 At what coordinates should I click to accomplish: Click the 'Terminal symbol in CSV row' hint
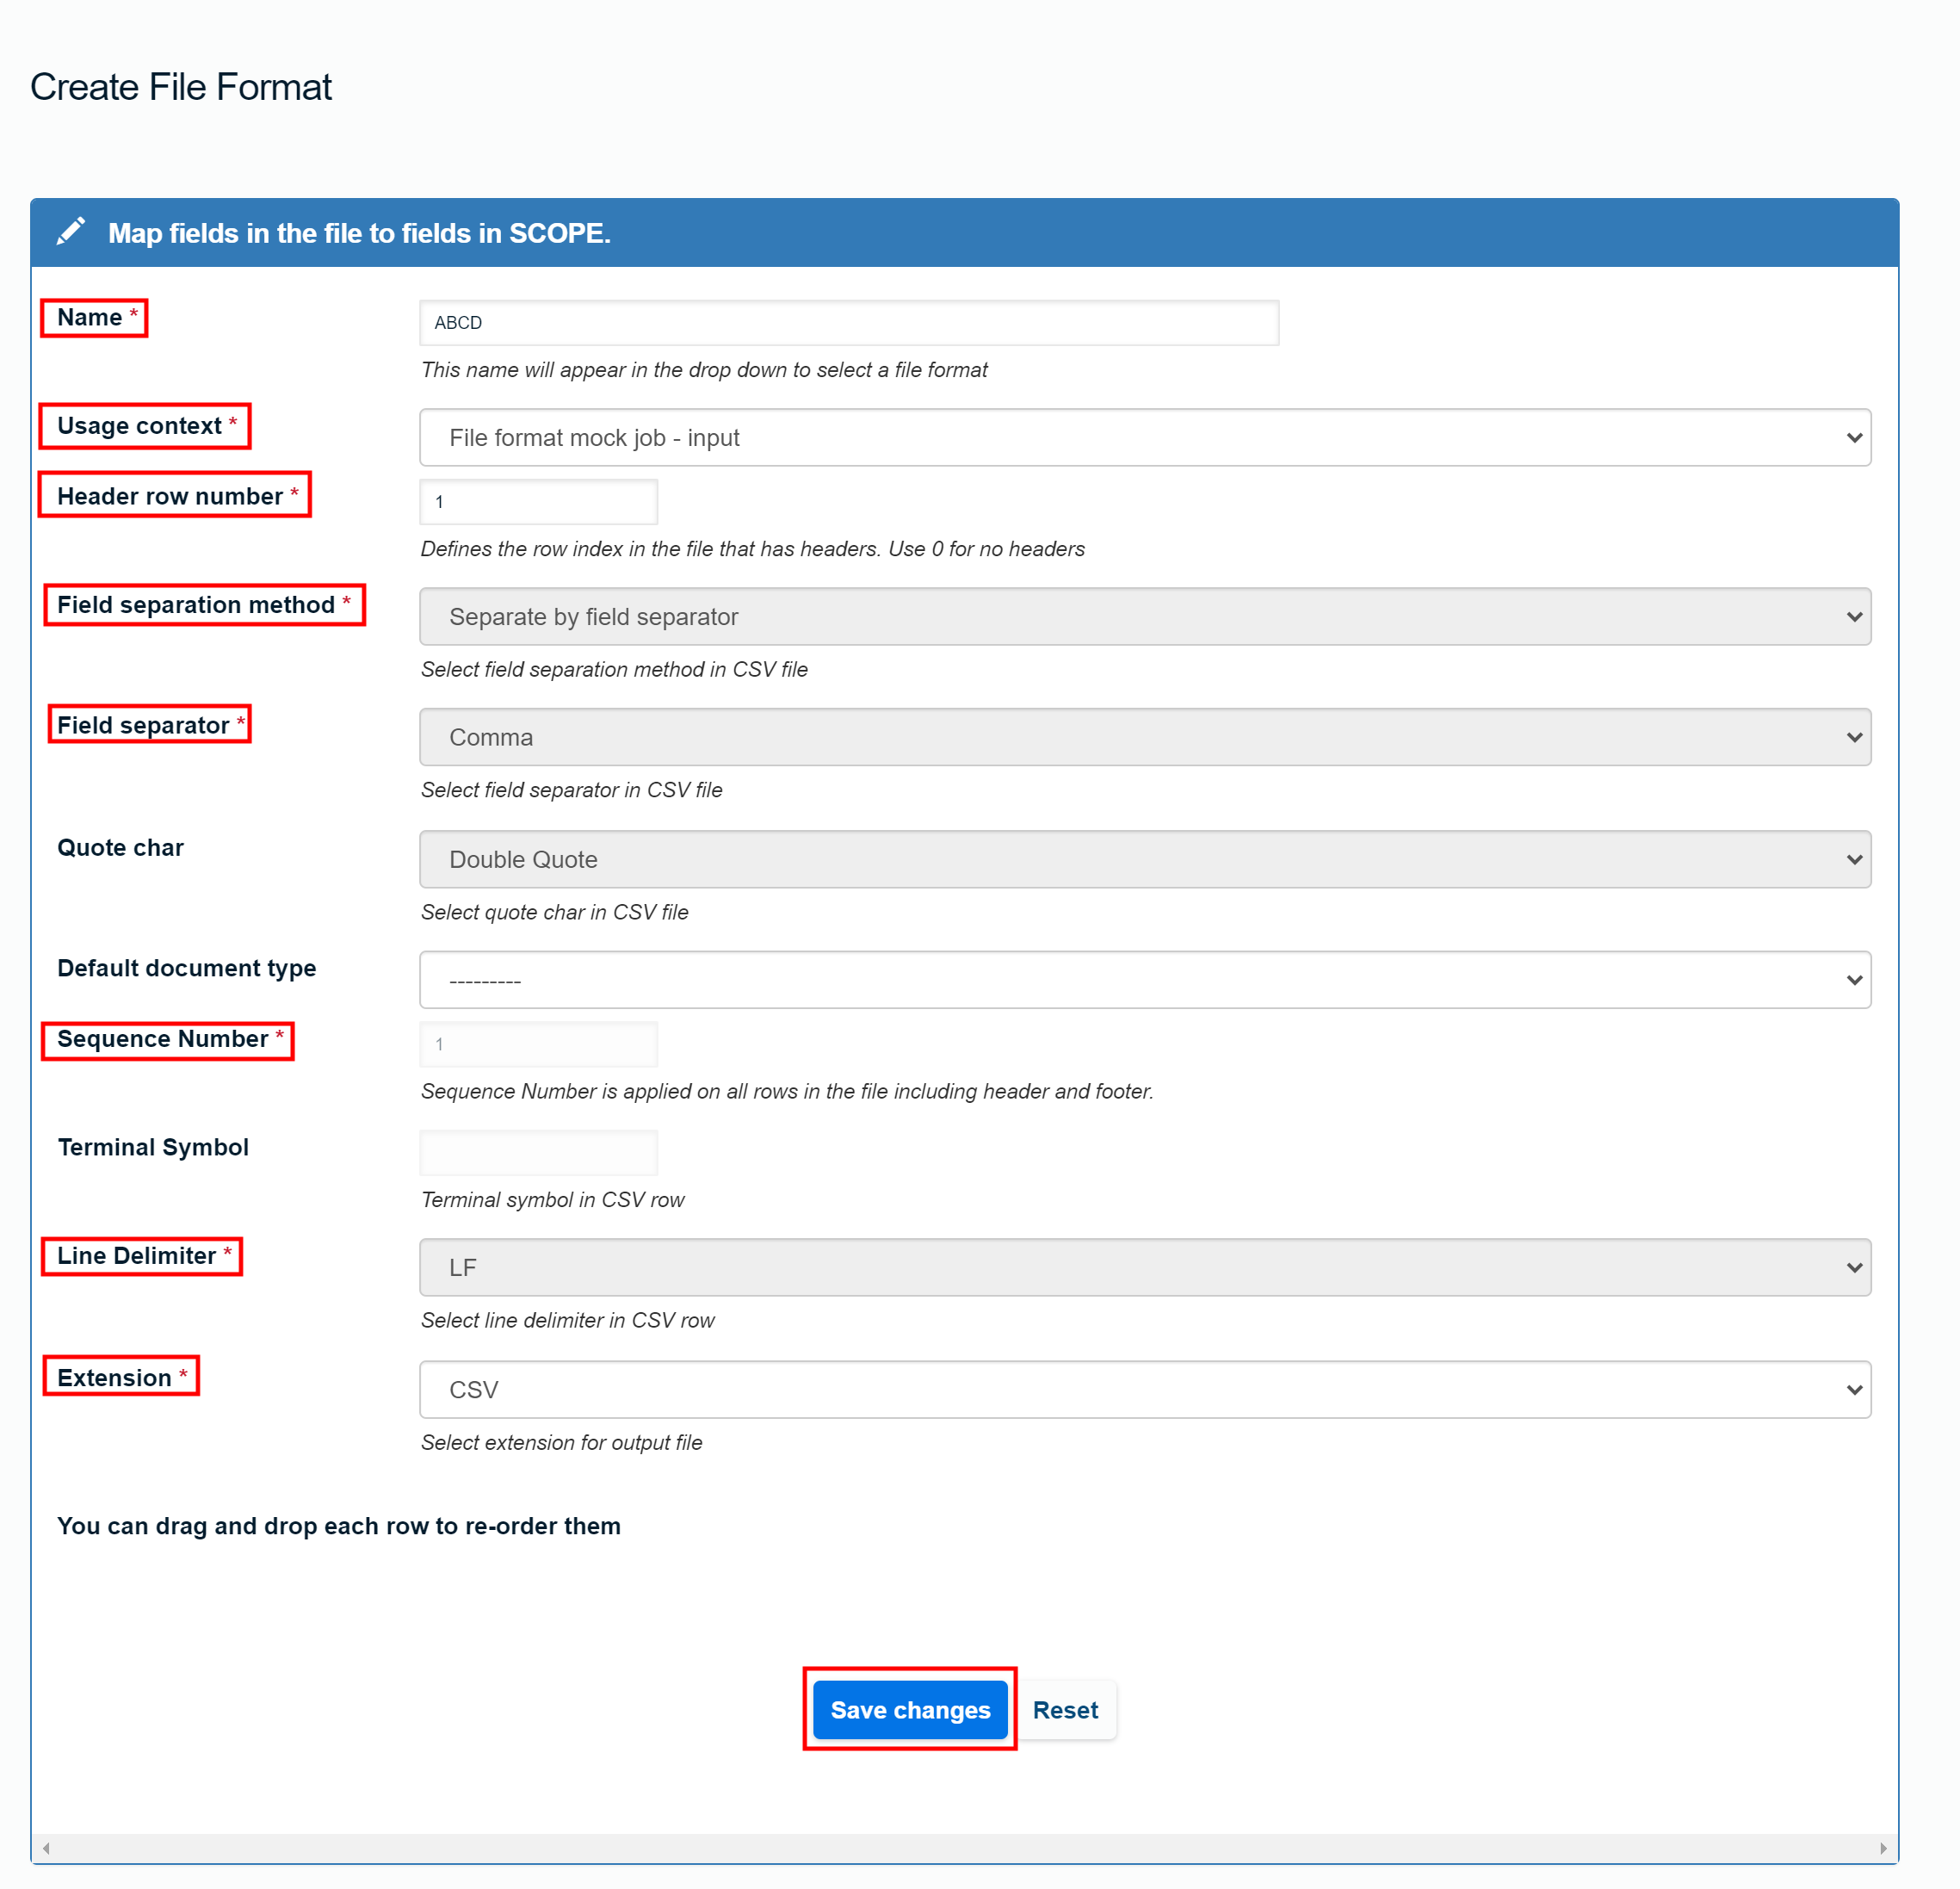tap(552, 1200)
